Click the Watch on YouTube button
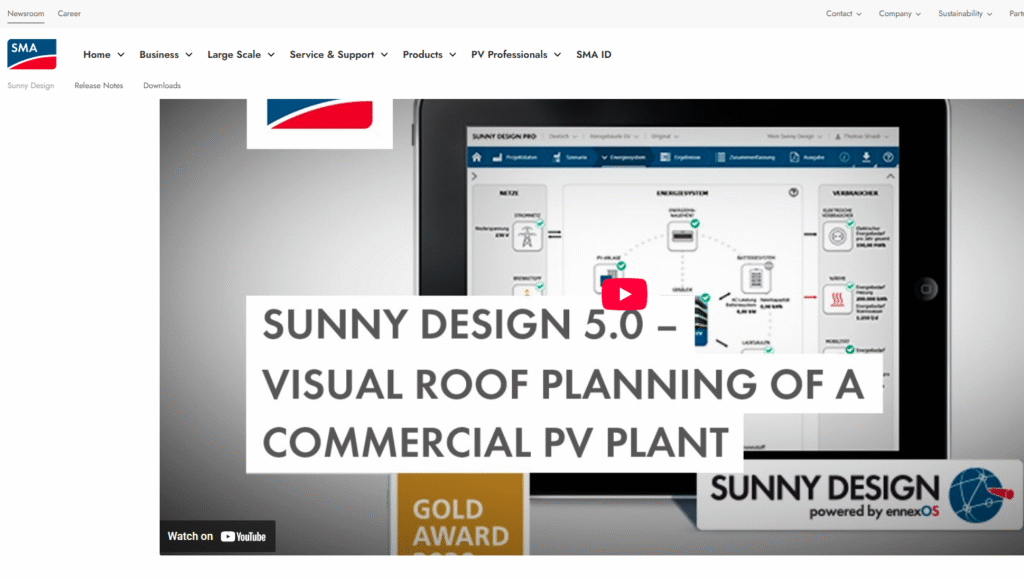This screenshot has height=579, width=1024. [x=217, y=536]
